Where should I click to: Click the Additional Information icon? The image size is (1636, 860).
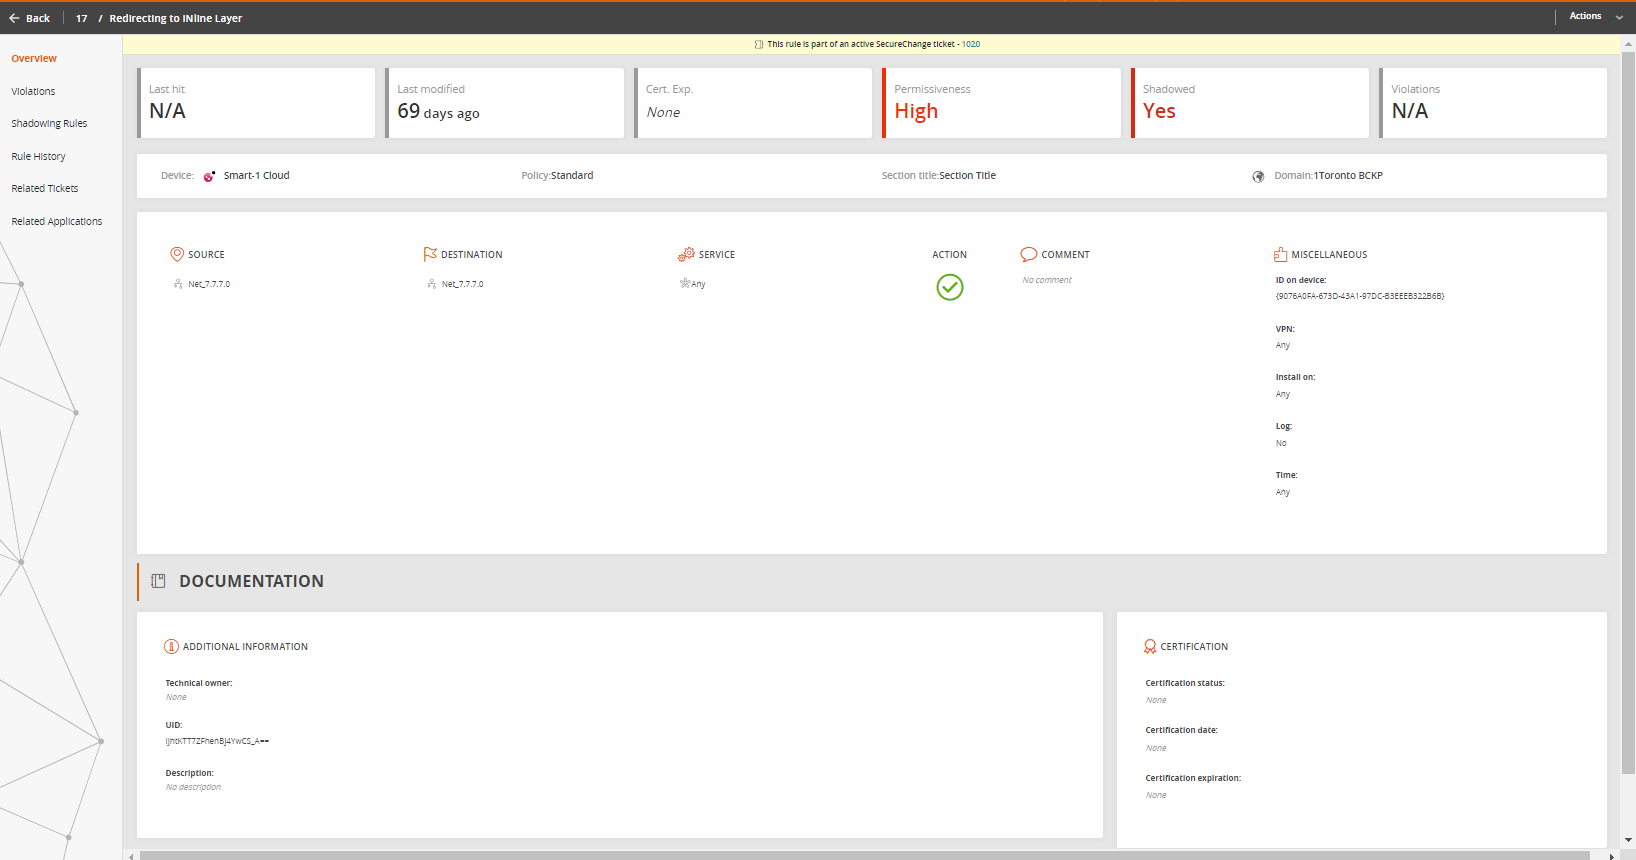click(171, 647)
